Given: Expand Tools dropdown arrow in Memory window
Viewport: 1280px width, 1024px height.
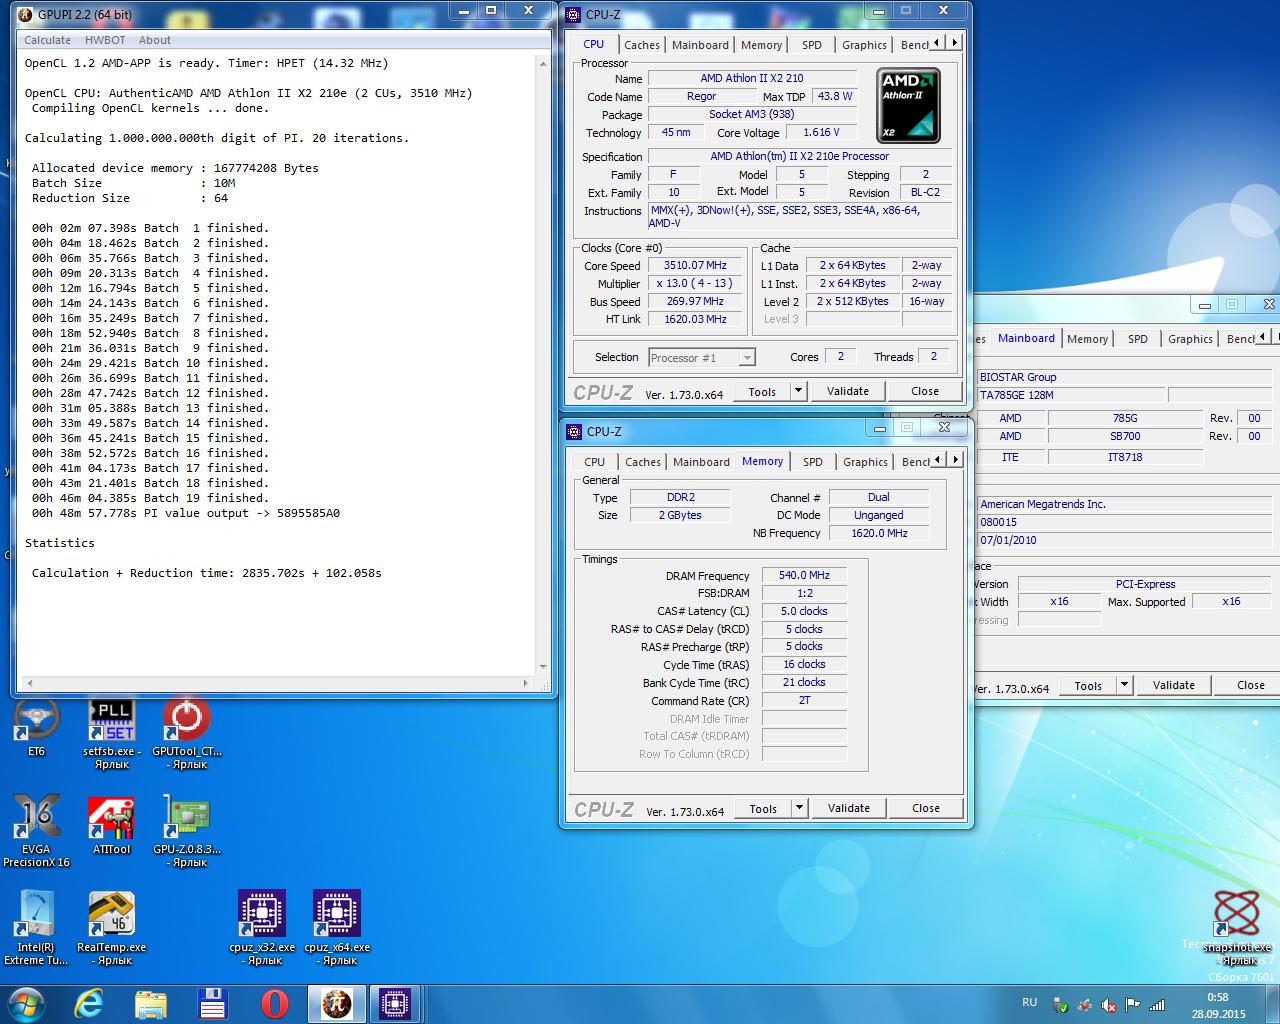Looking at the screenshot, I should click(x=799, y=808).
